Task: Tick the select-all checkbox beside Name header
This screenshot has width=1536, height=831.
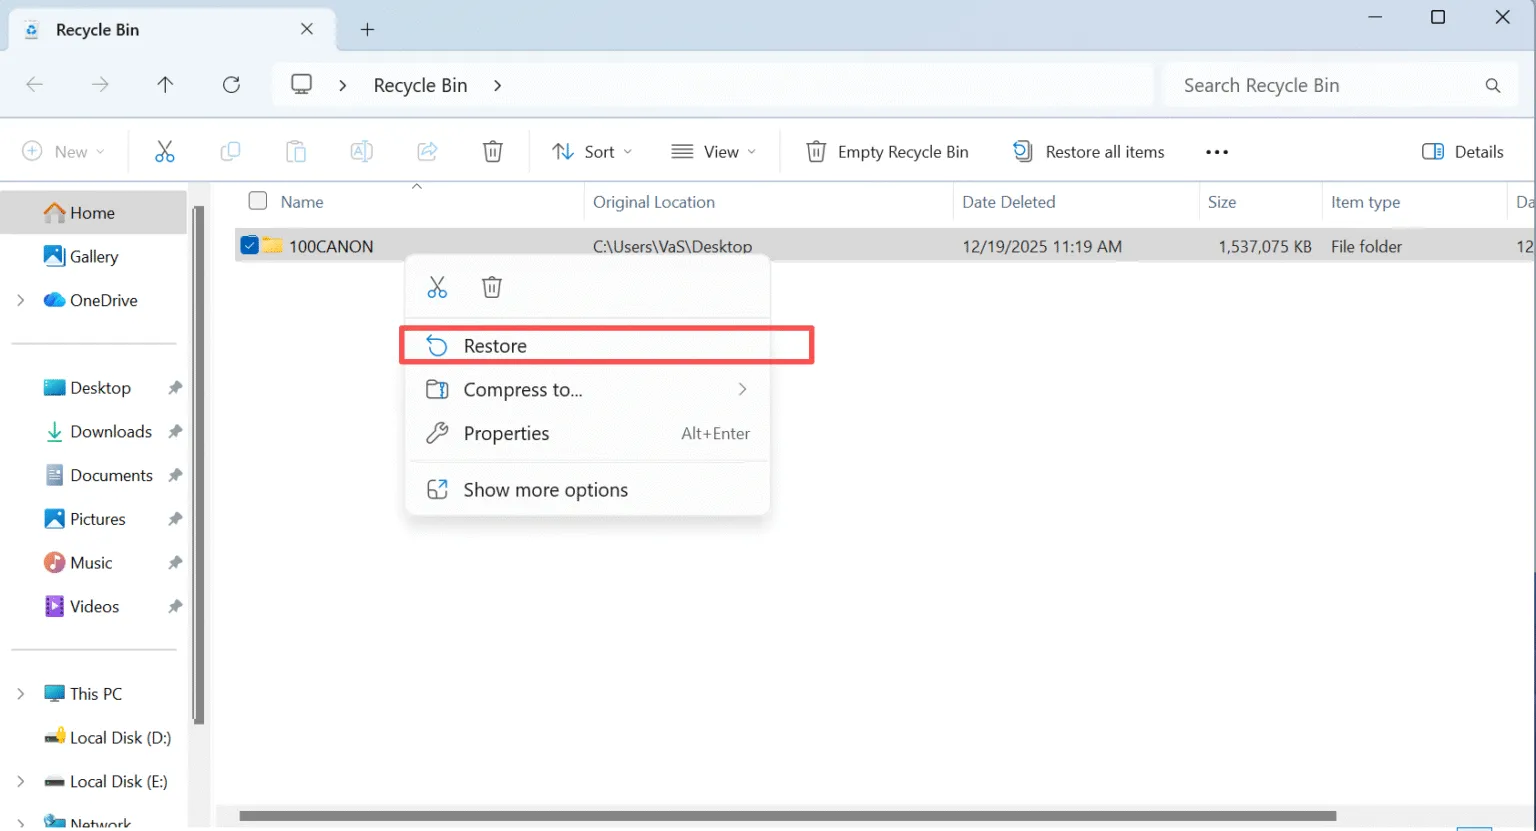Action: click(258, 201)
